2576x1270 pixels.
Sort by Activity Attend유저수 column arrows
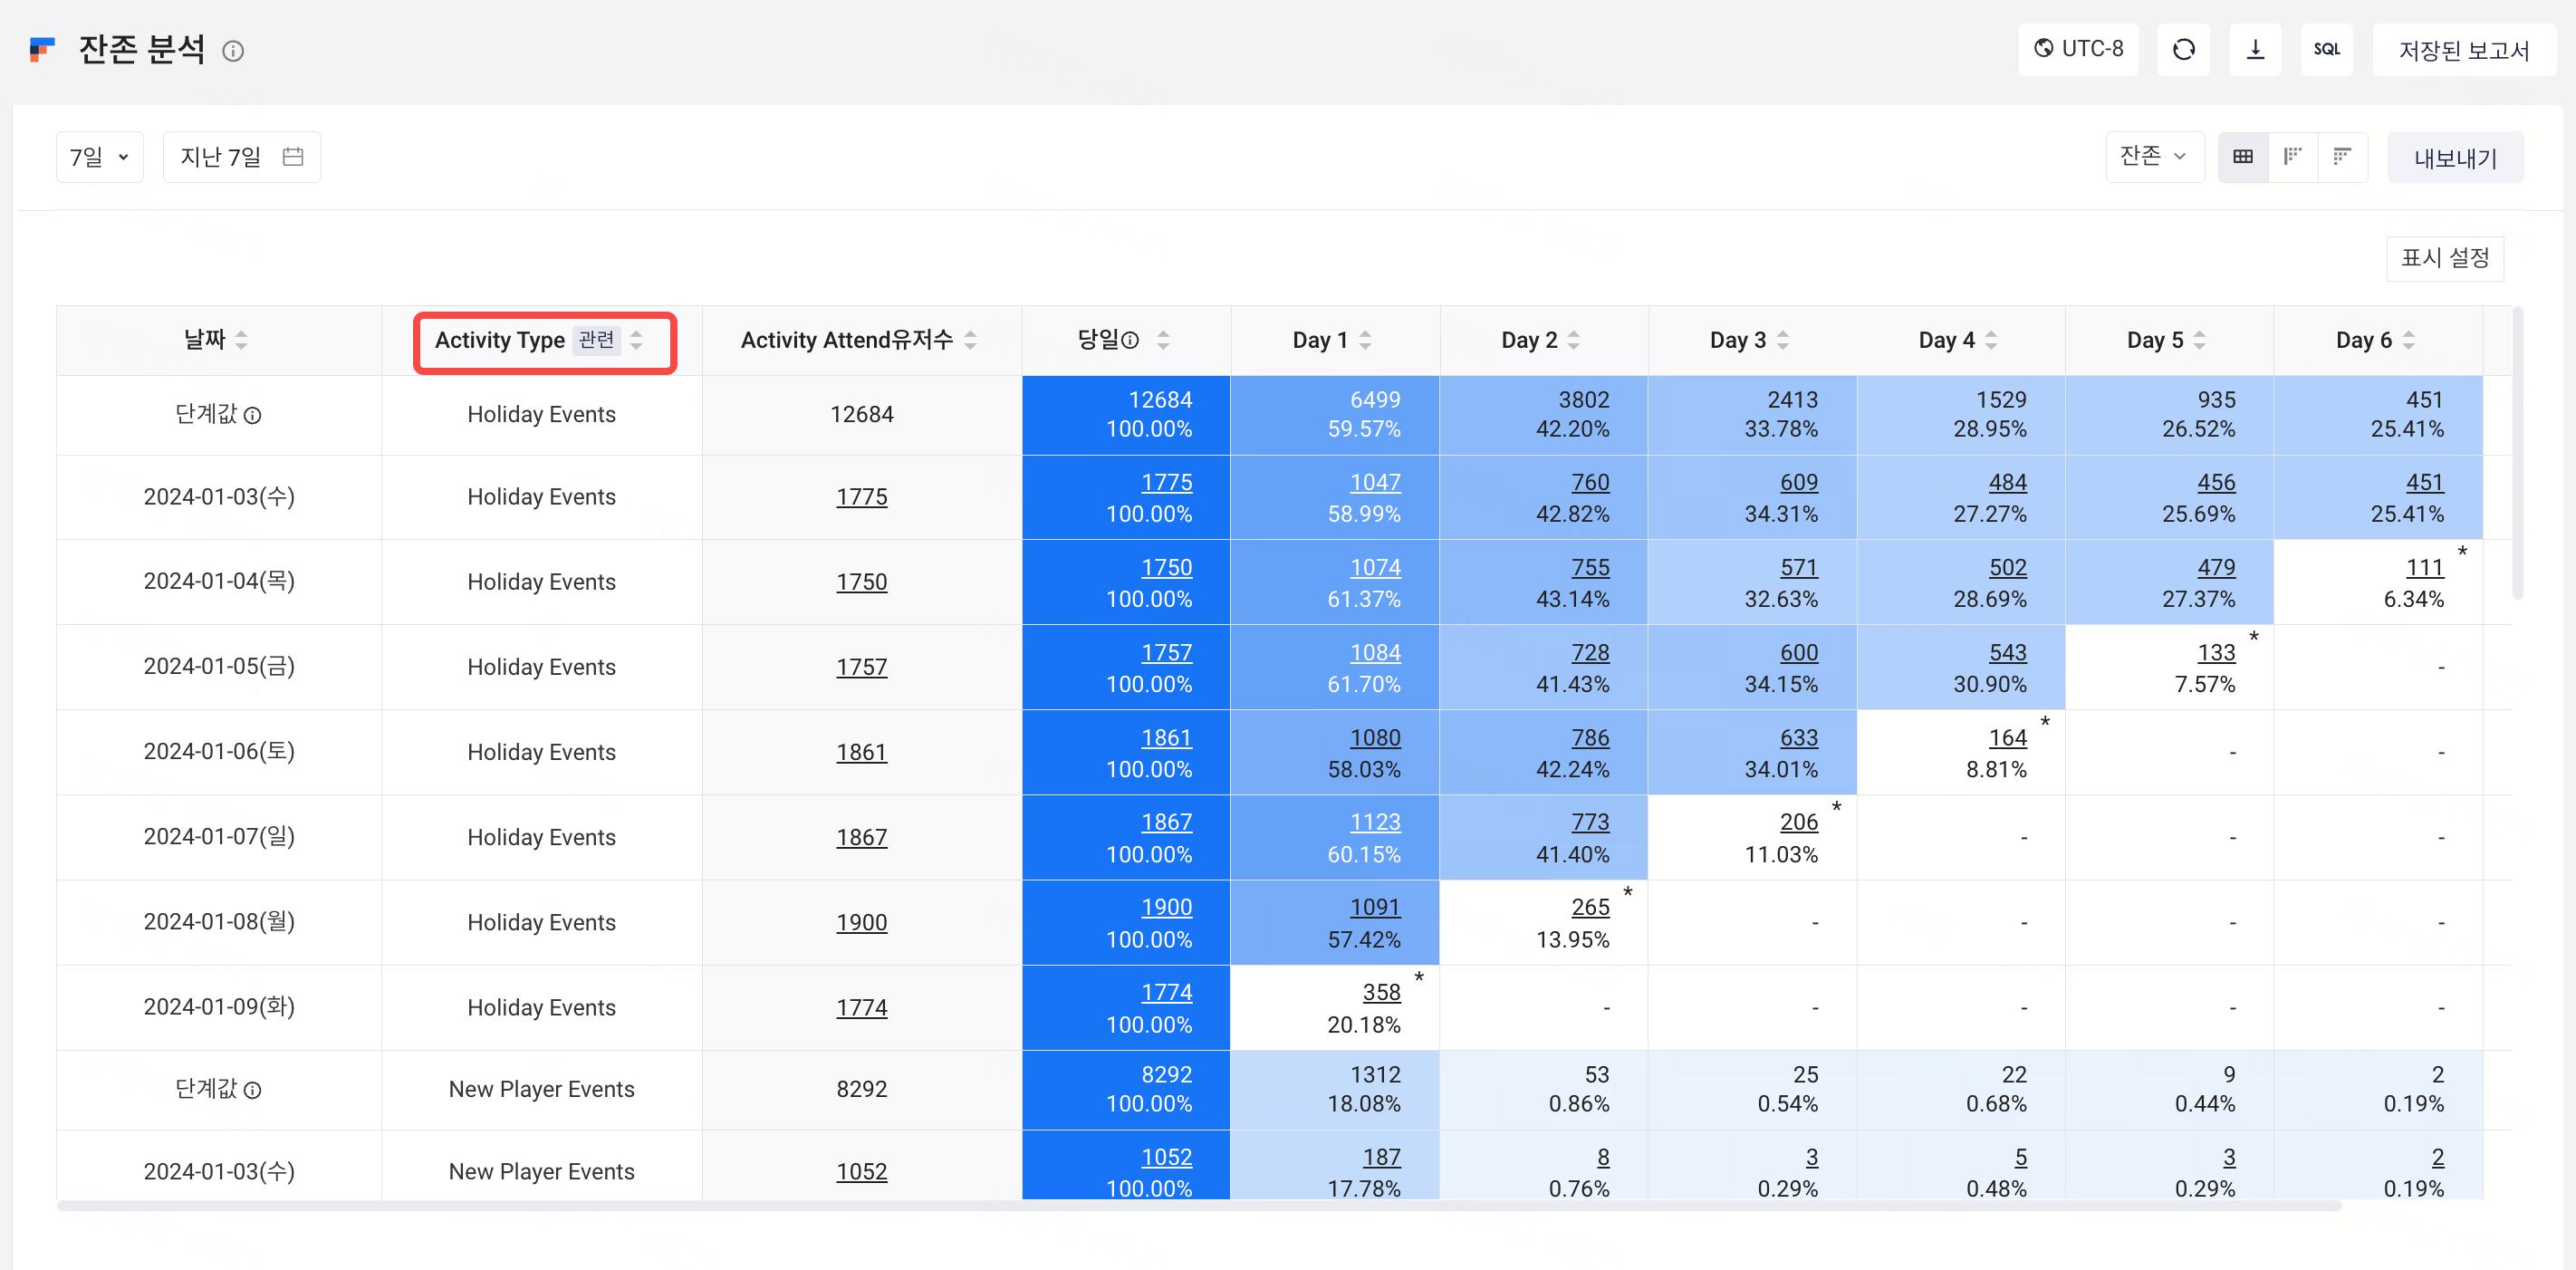(970, 341)
